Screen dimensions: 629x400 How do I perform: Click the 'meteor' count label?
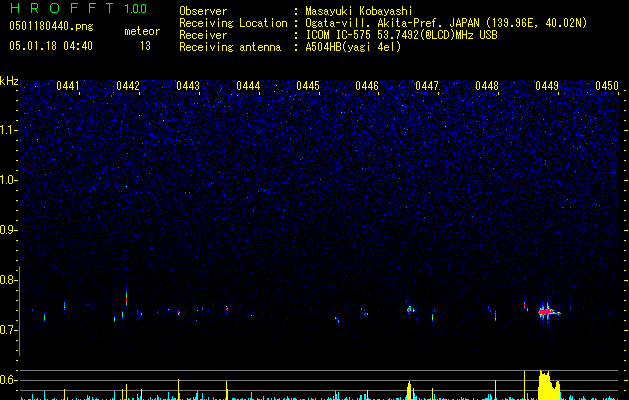[x=142, y=31]
